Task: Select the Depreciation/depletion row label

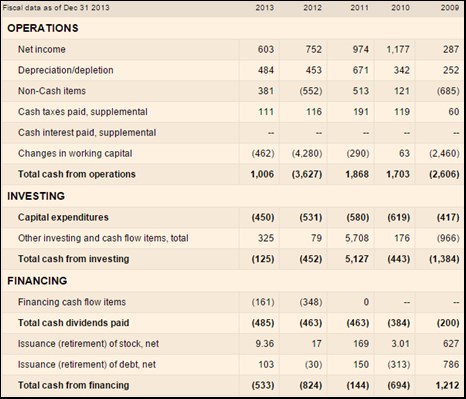Action: click(66, 70)
